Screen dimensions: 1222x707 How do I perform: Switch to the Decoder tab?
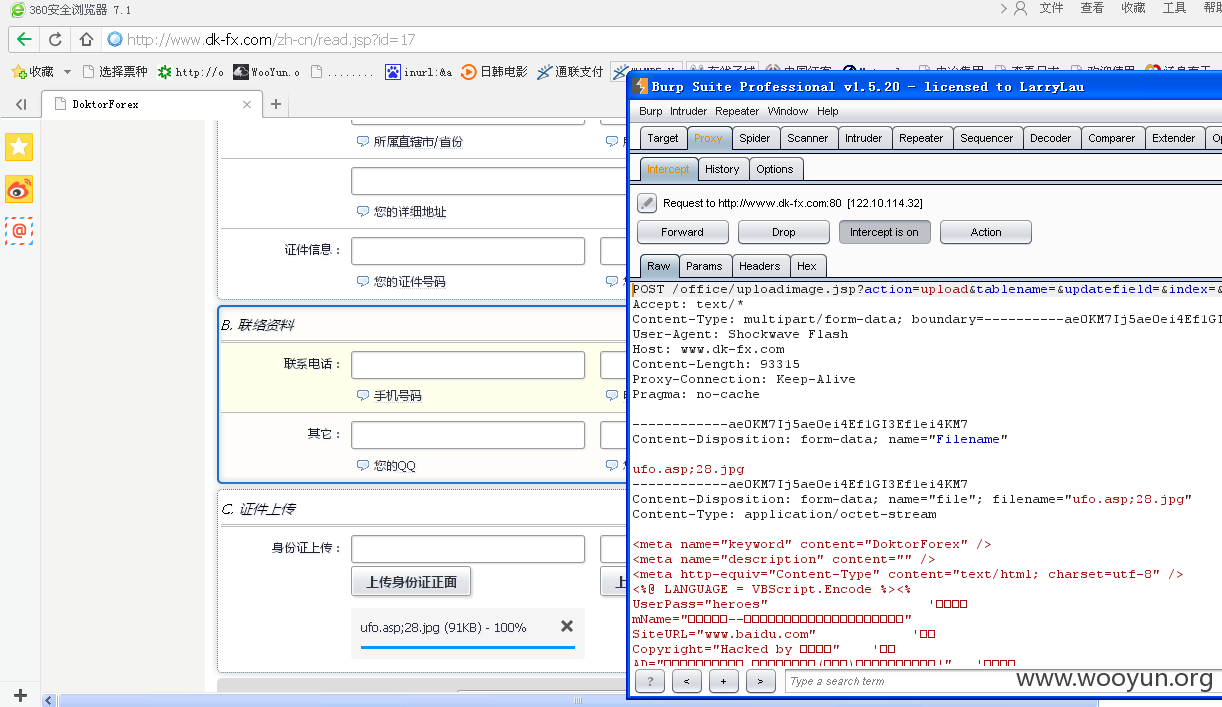tap(1050, 139)
